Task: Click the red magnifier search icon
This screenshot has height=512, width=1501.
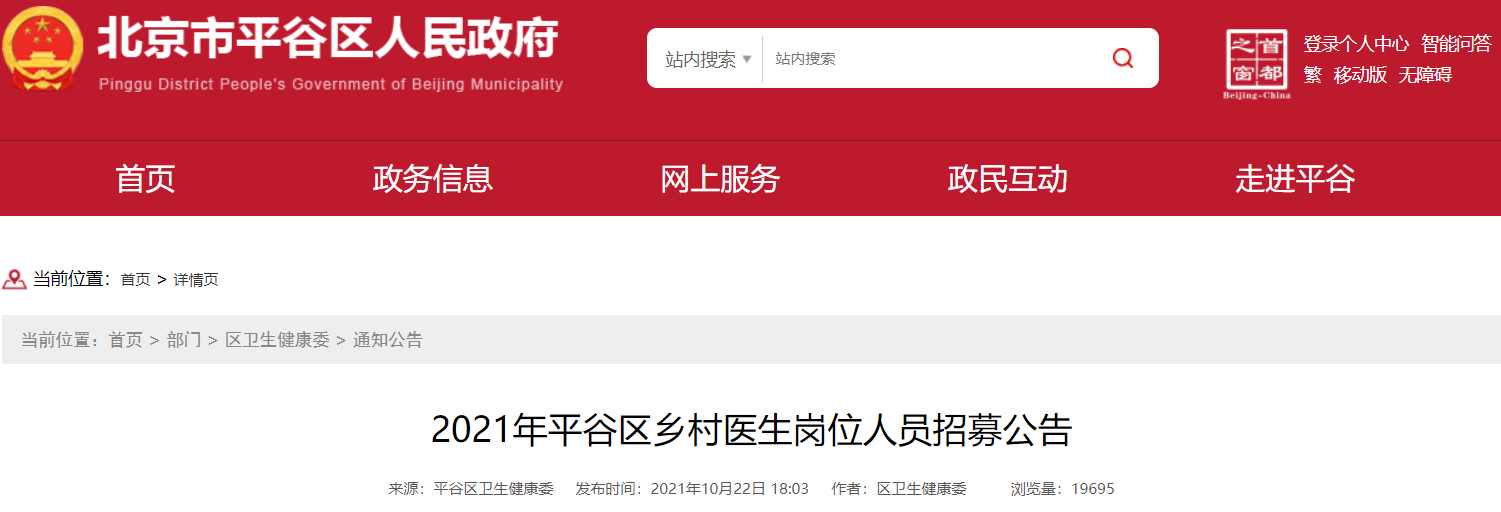Action: 1123,58
